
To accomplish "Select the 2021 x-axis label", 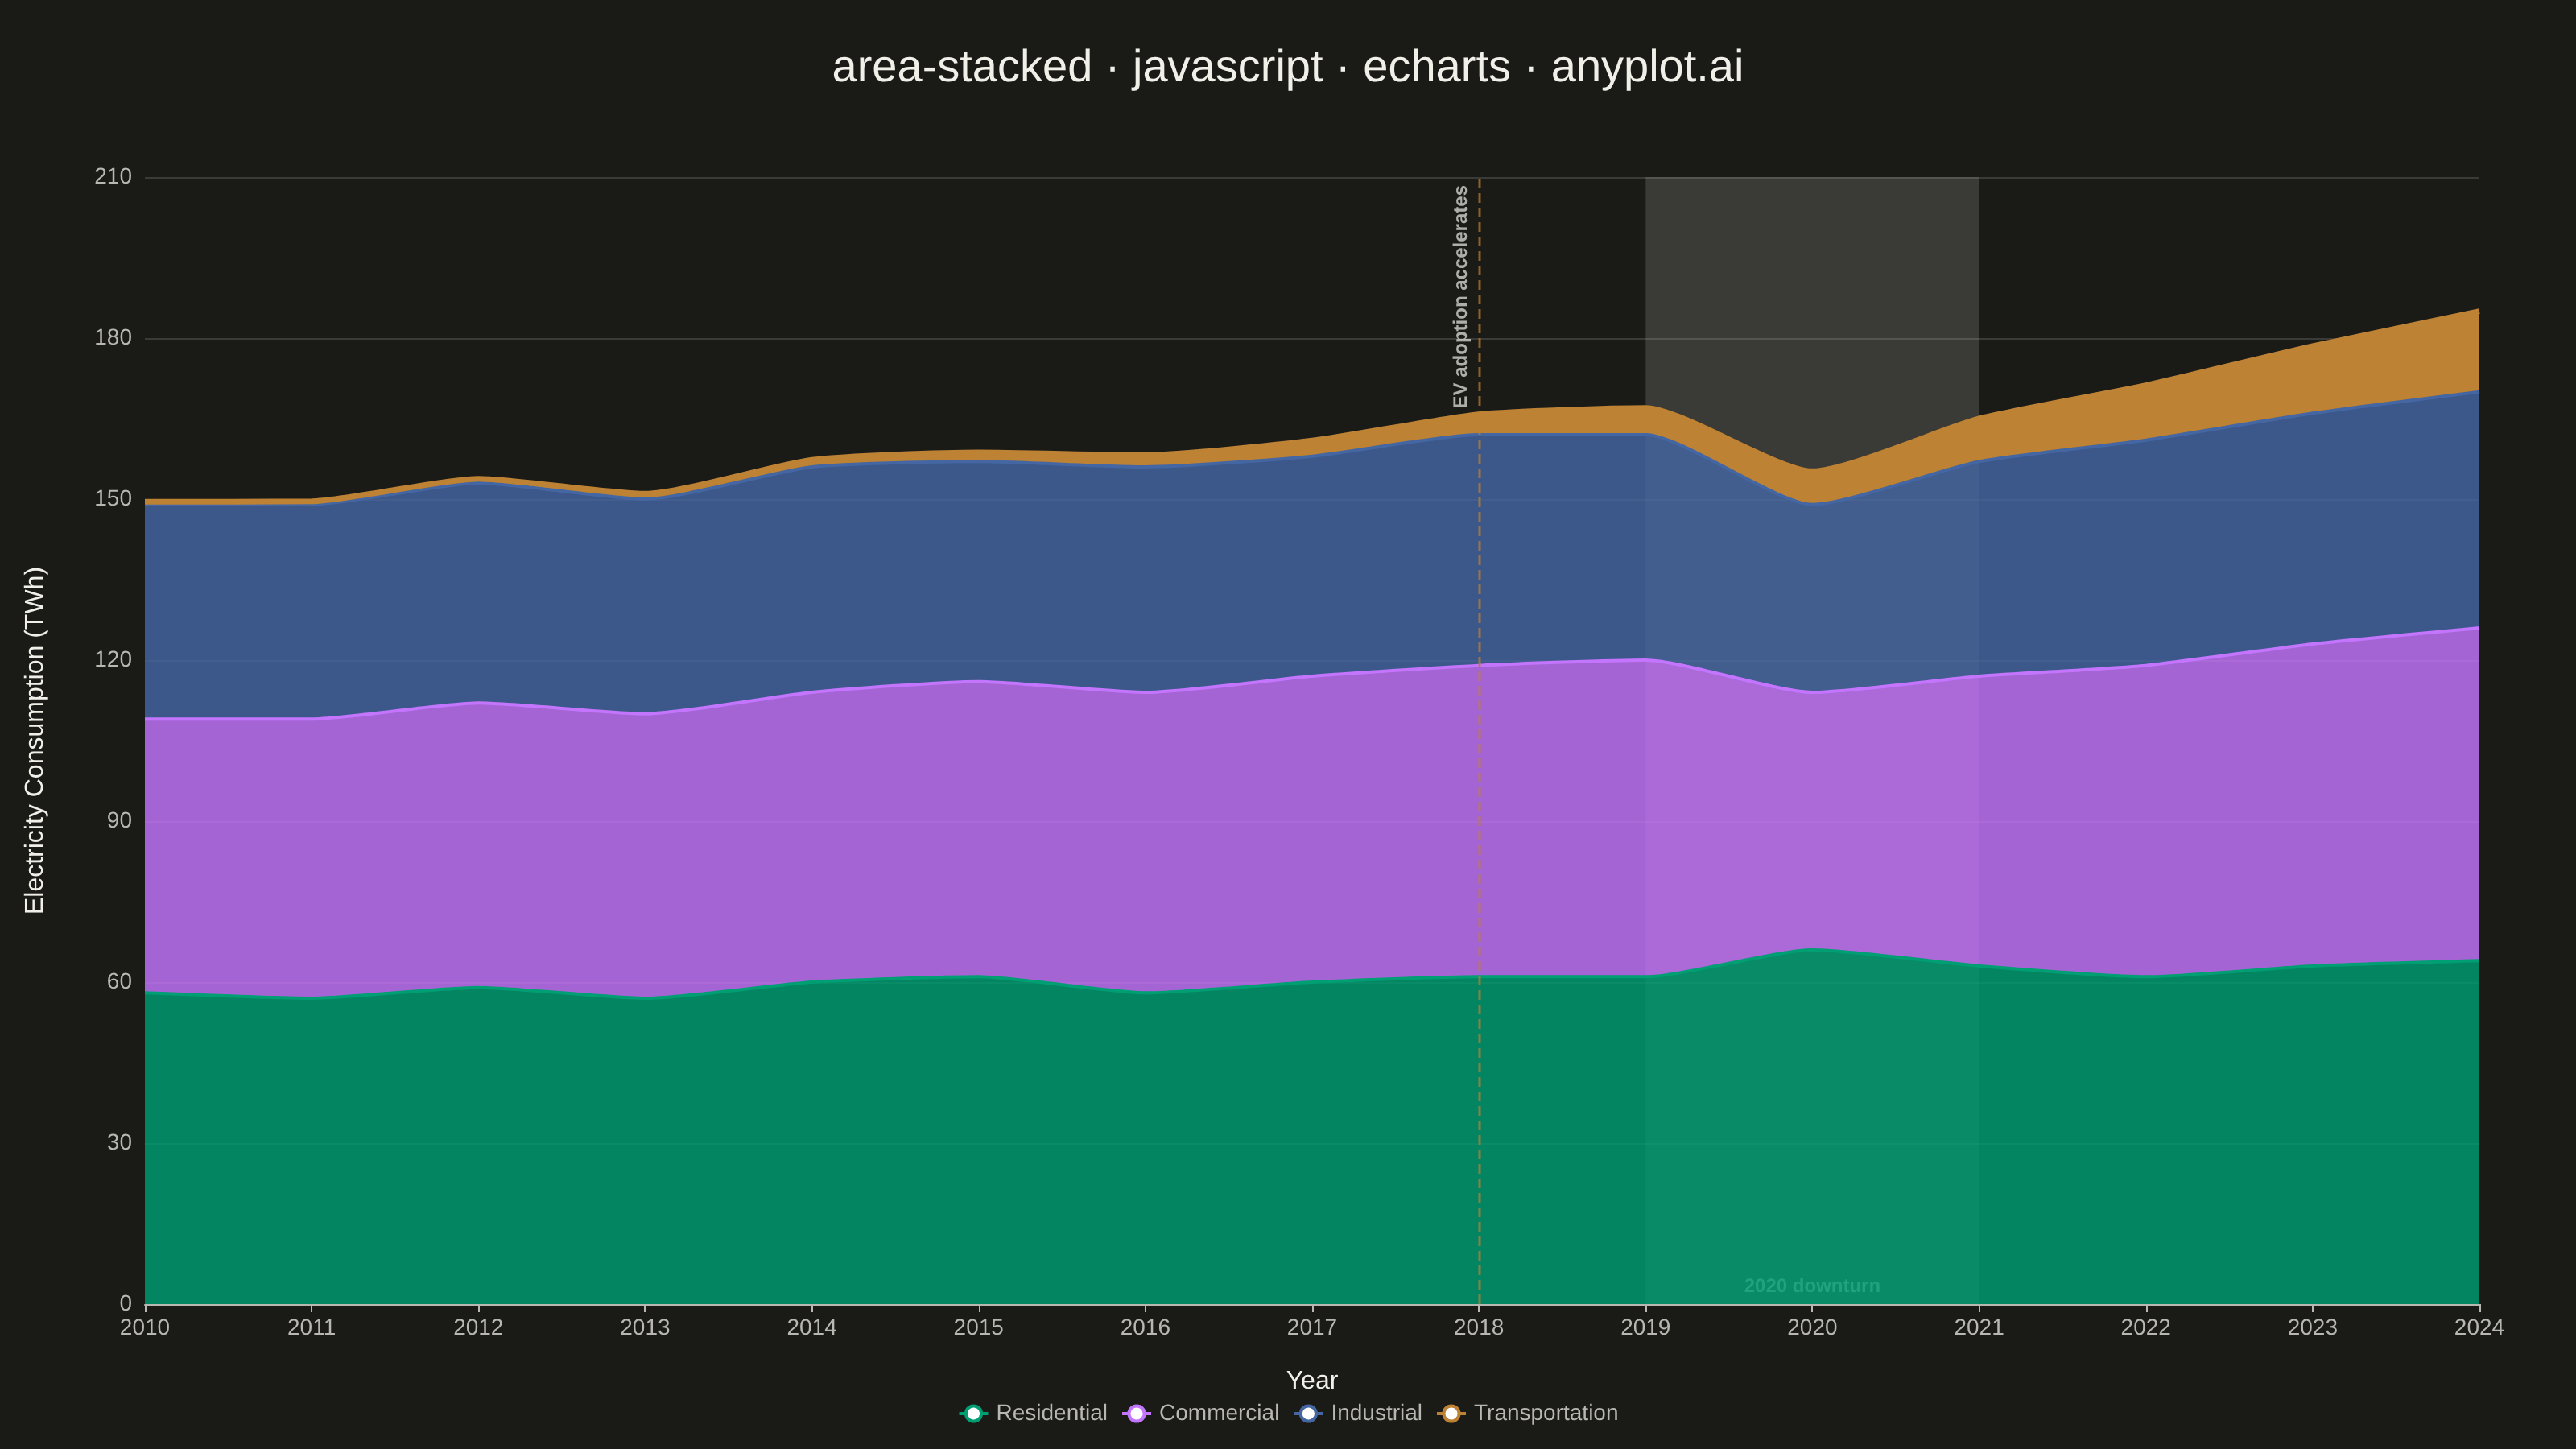I will 1979,1328.
